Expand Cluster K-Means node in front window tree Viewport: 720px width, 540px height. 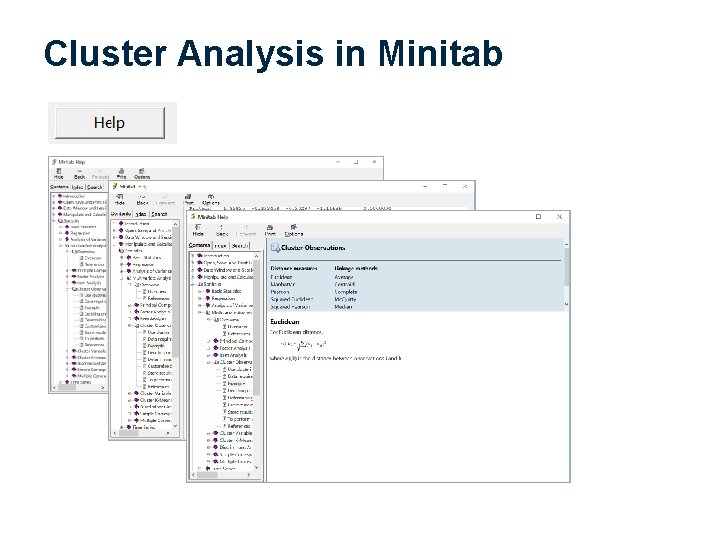pyautogui.click(x=208, y=440)
